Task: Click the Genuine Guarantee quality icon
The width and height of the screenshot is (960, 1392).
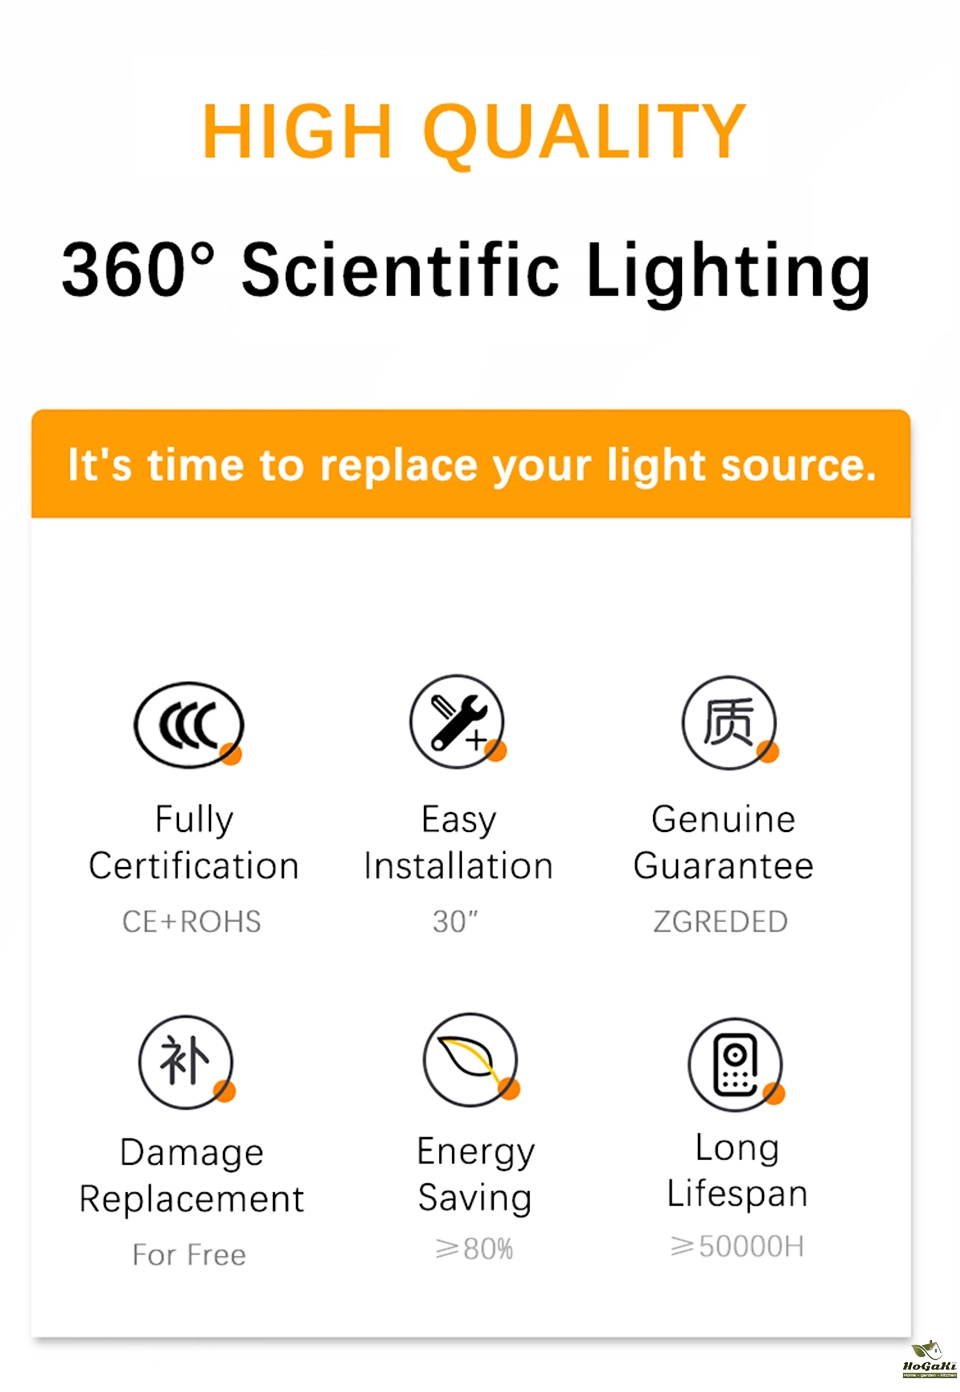Action: point(729,722)
